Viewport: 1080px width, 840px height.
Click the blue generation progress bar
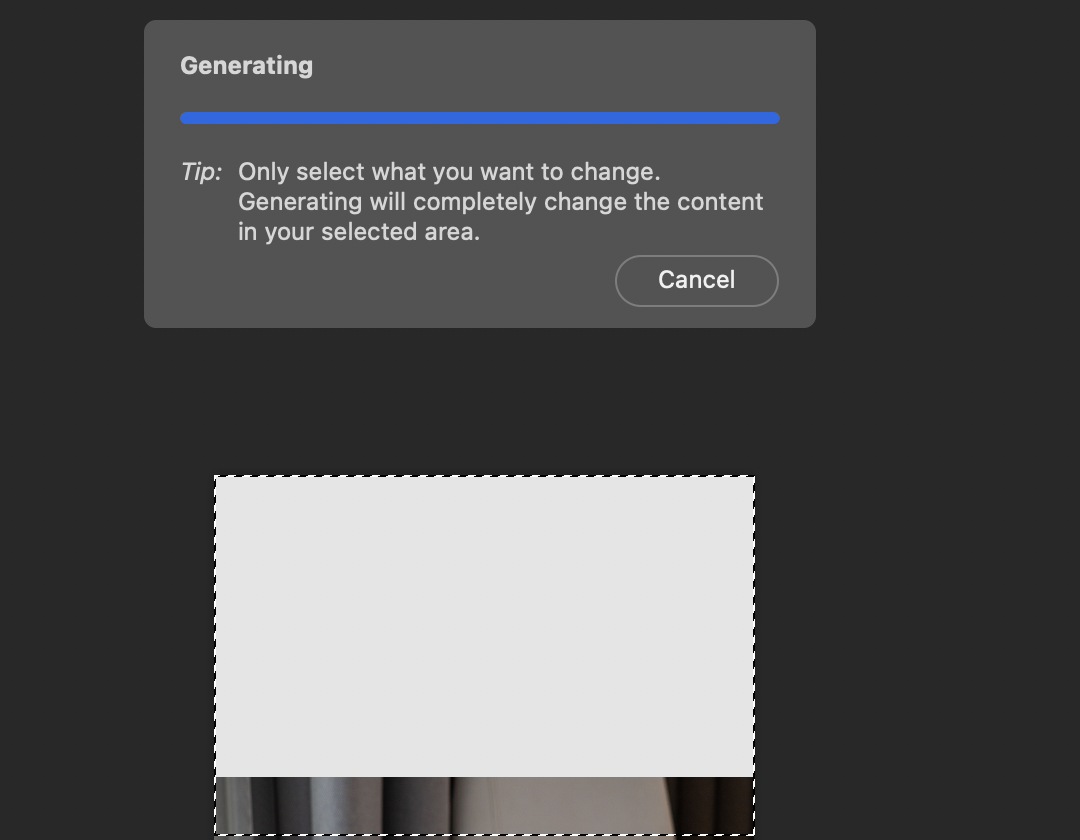(x=480, y=117)
